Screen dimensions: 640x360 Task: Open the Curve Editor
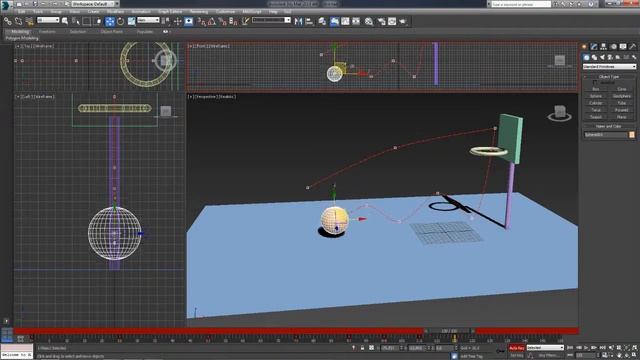[x=345, y=21]
